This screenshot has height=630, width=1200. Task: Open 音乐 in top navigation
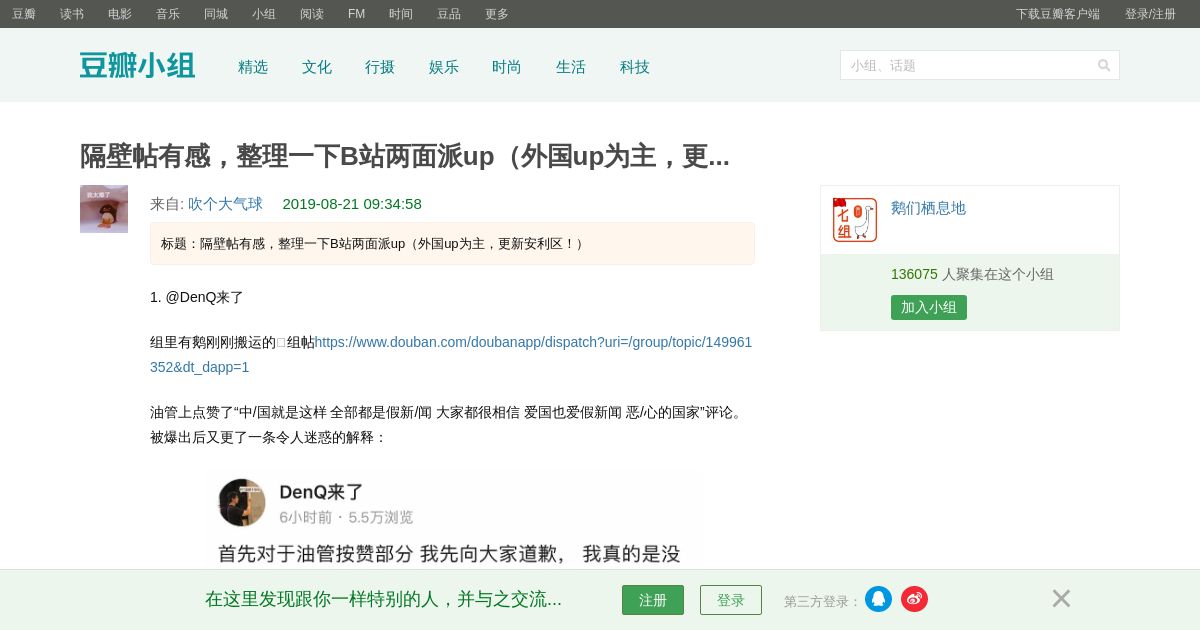pos(168,14)
